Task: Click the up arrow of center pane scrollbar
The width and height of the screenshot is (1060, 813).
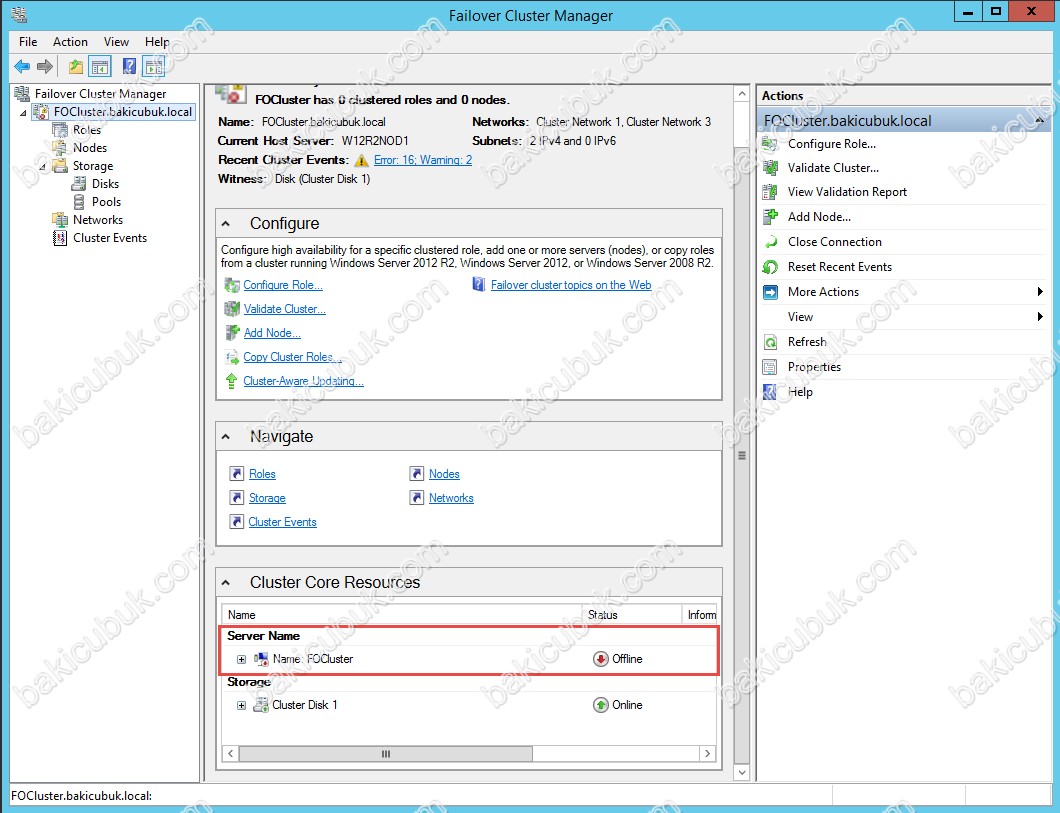Action: coord(742,94)
